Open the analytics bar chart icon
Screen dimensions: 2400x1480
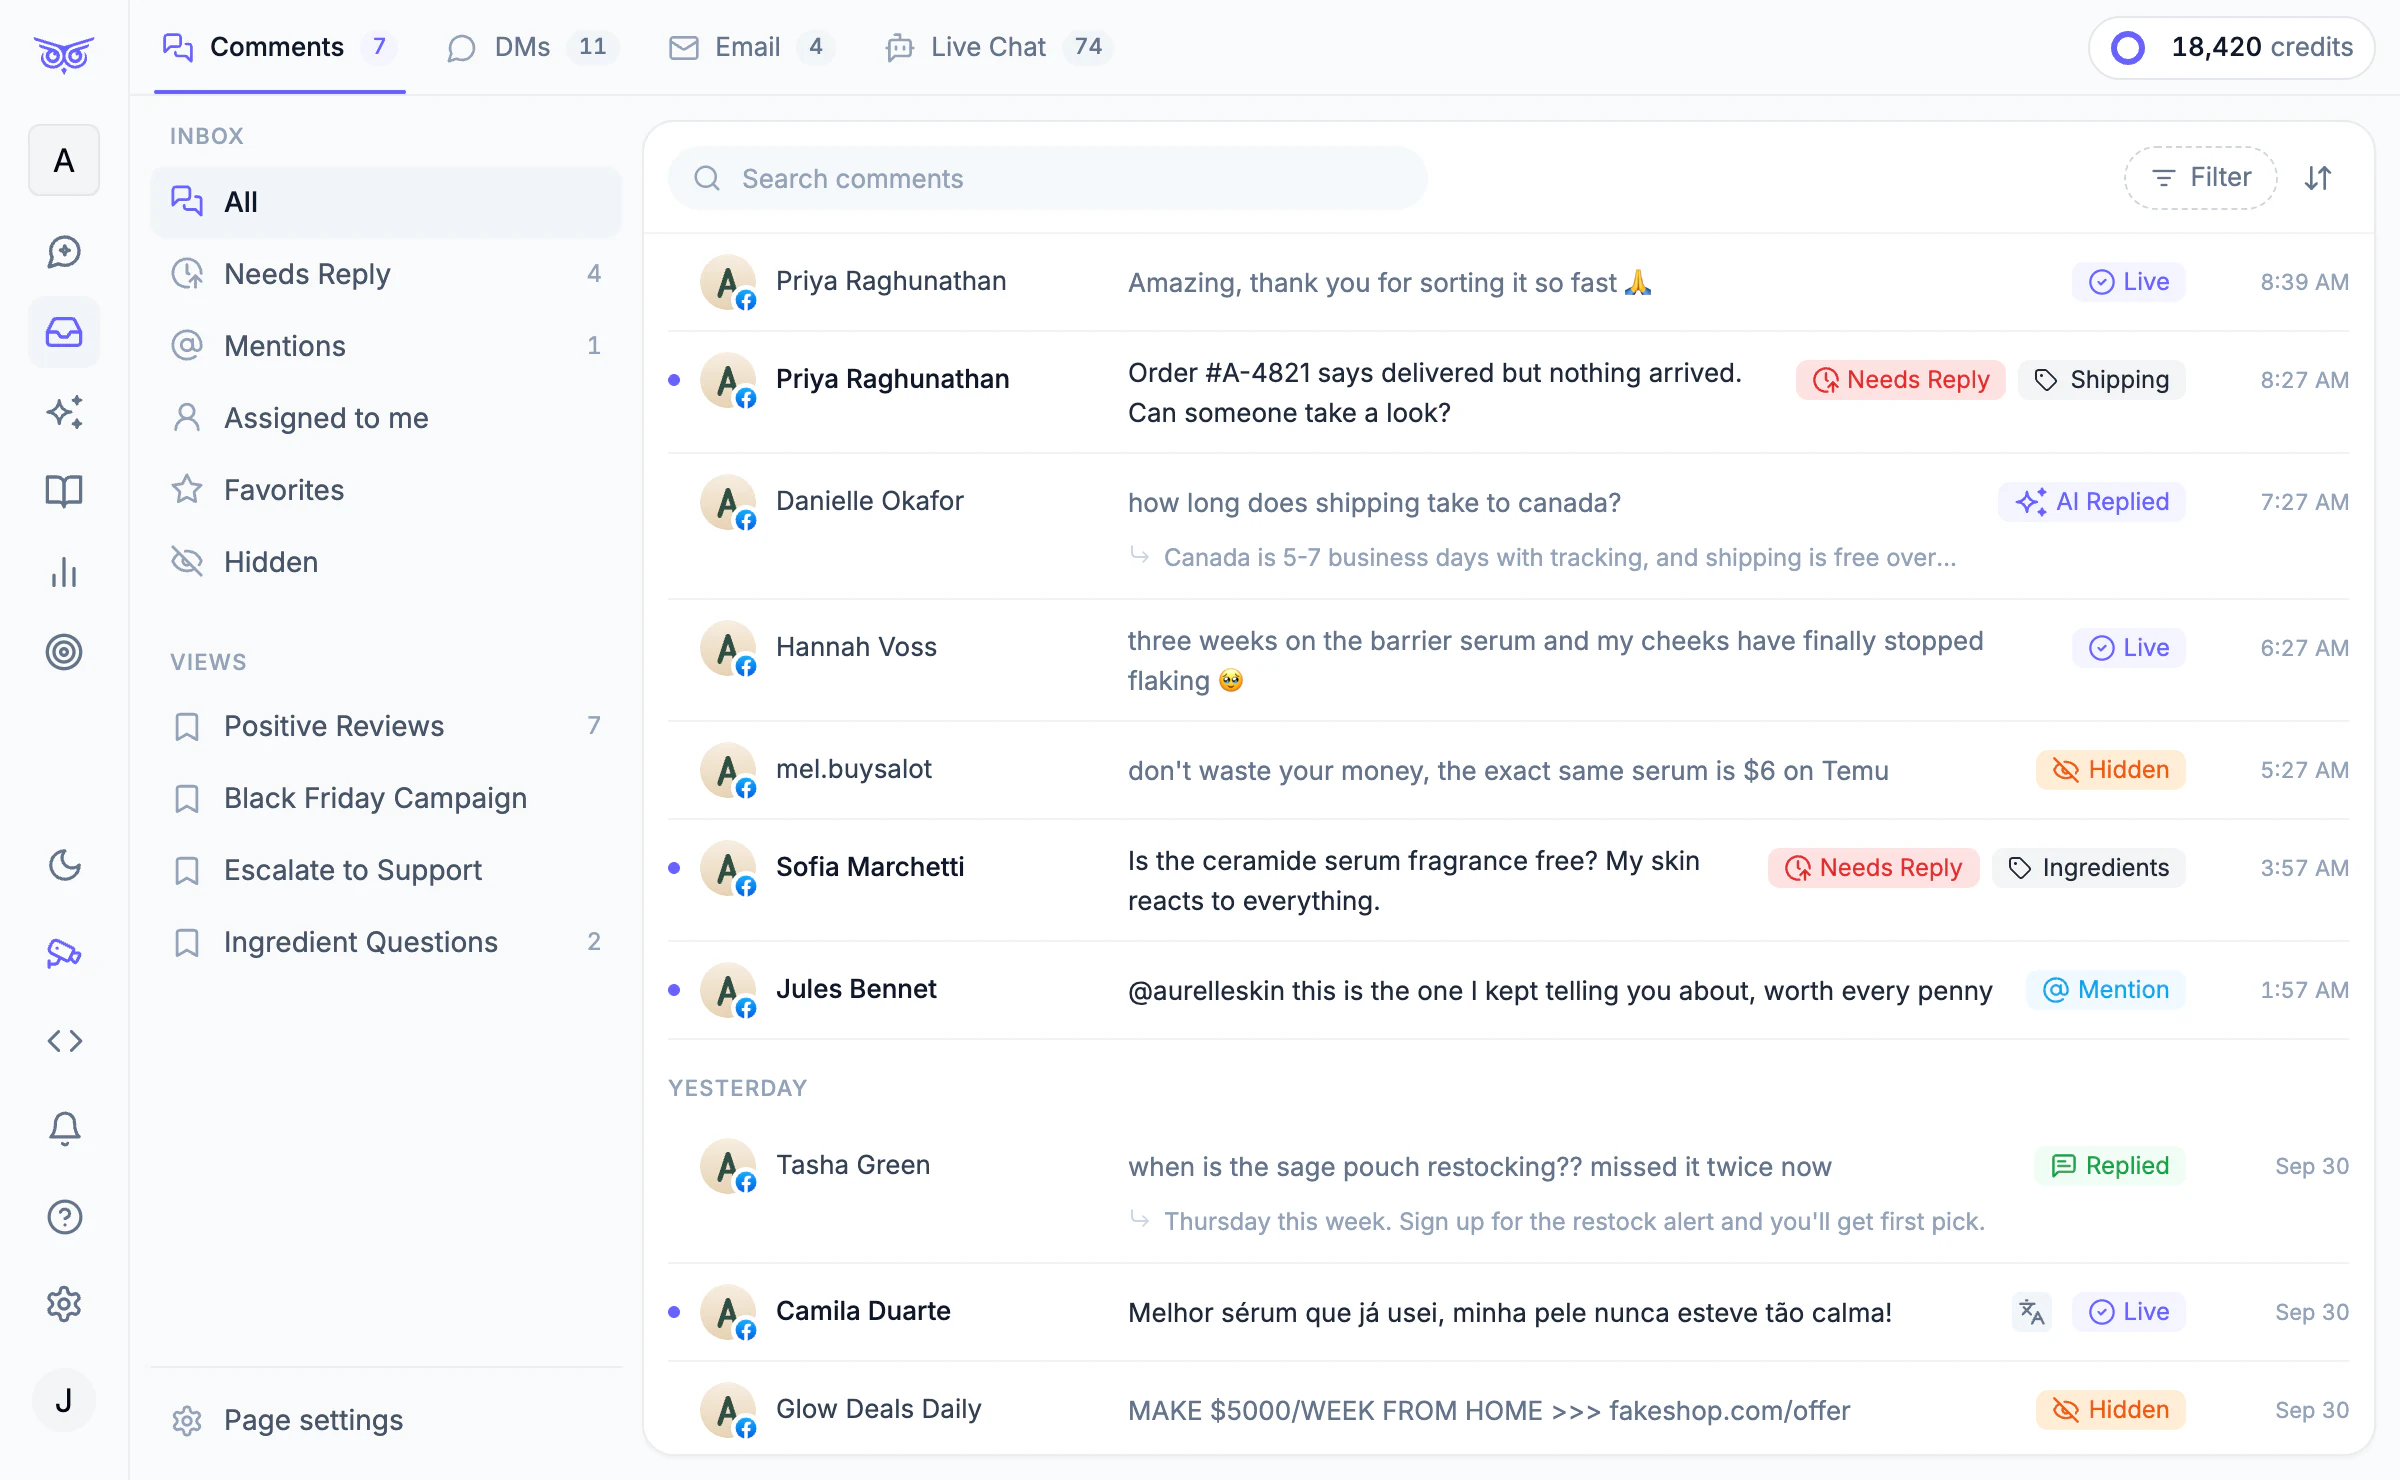(x=64, y=572)
